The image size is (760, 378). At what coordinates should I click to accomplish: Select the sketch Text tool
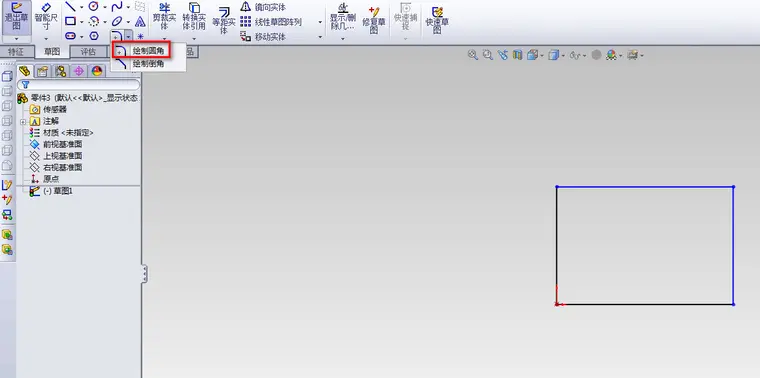coord(140,21)
